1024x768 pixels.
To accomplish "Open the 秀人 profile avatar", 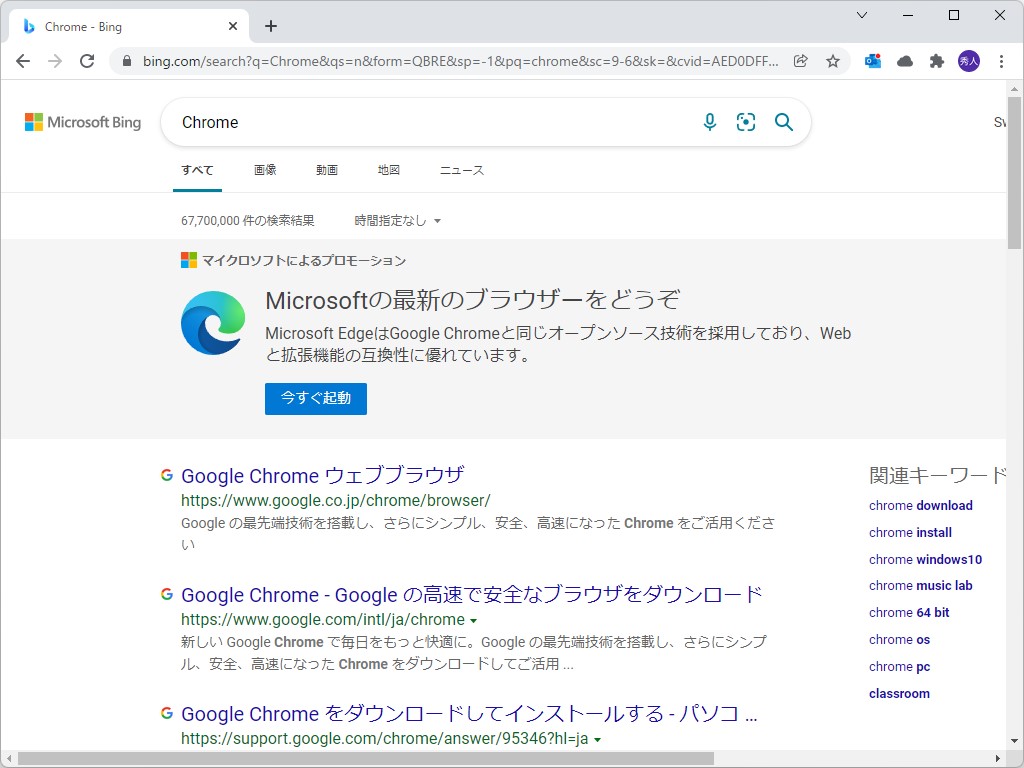I will pyautogui.click(x=969, y=61).
